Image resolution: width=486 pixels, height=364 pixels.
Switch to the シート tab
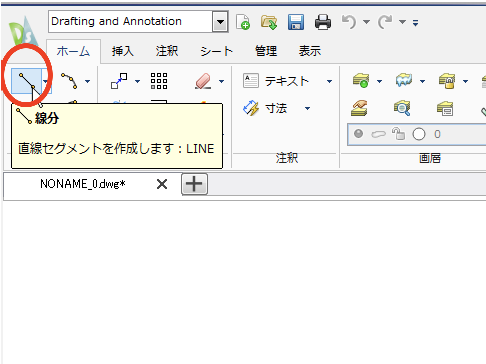[x=216, y=51]
